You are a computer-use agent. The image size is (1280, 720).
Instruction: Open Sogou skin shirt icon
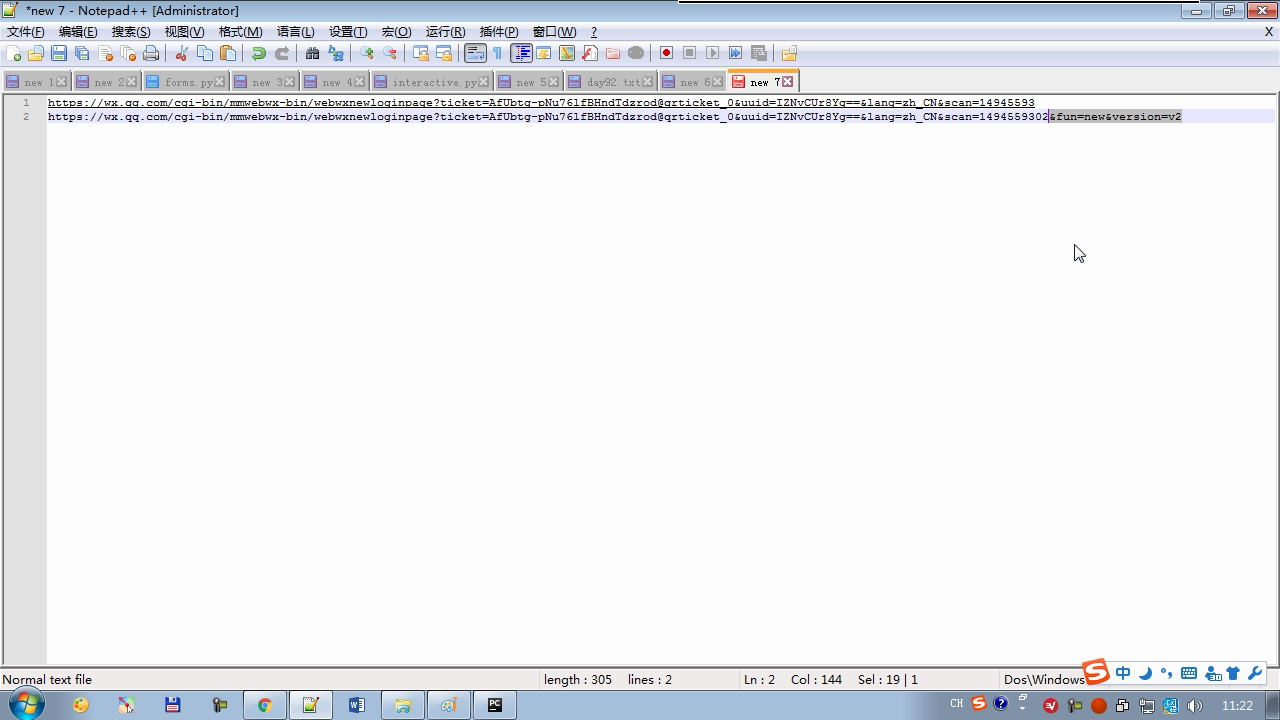(1233, 674)
